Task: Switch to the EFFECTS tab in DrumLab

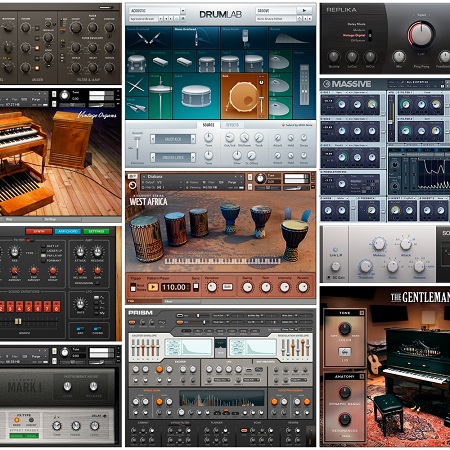Action: (232, 125)
